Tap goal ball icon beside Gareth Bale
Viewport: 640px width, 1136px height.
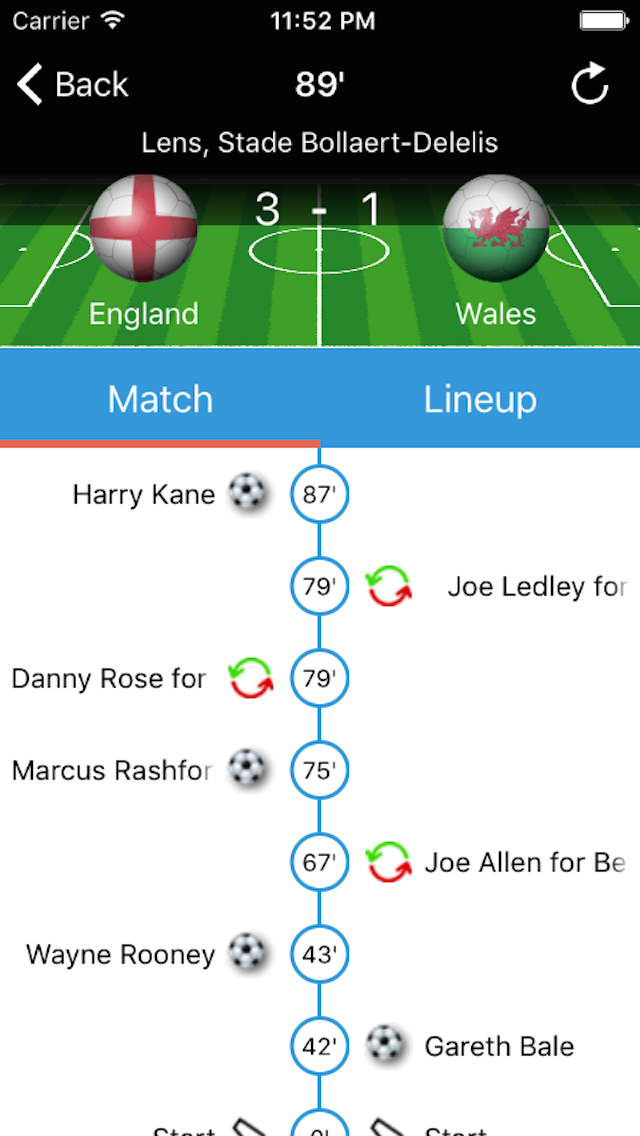386,1046
